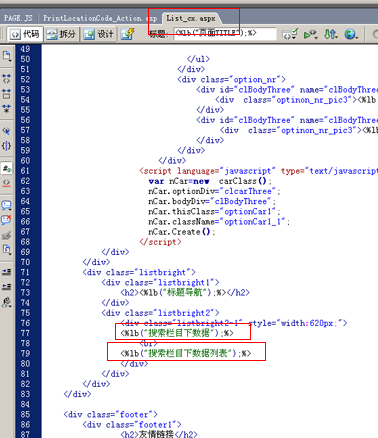Open the PrintLocationCode_Action.asp tab
The width and height of the screenshot is (378, 438).
[x=99, y=18]
